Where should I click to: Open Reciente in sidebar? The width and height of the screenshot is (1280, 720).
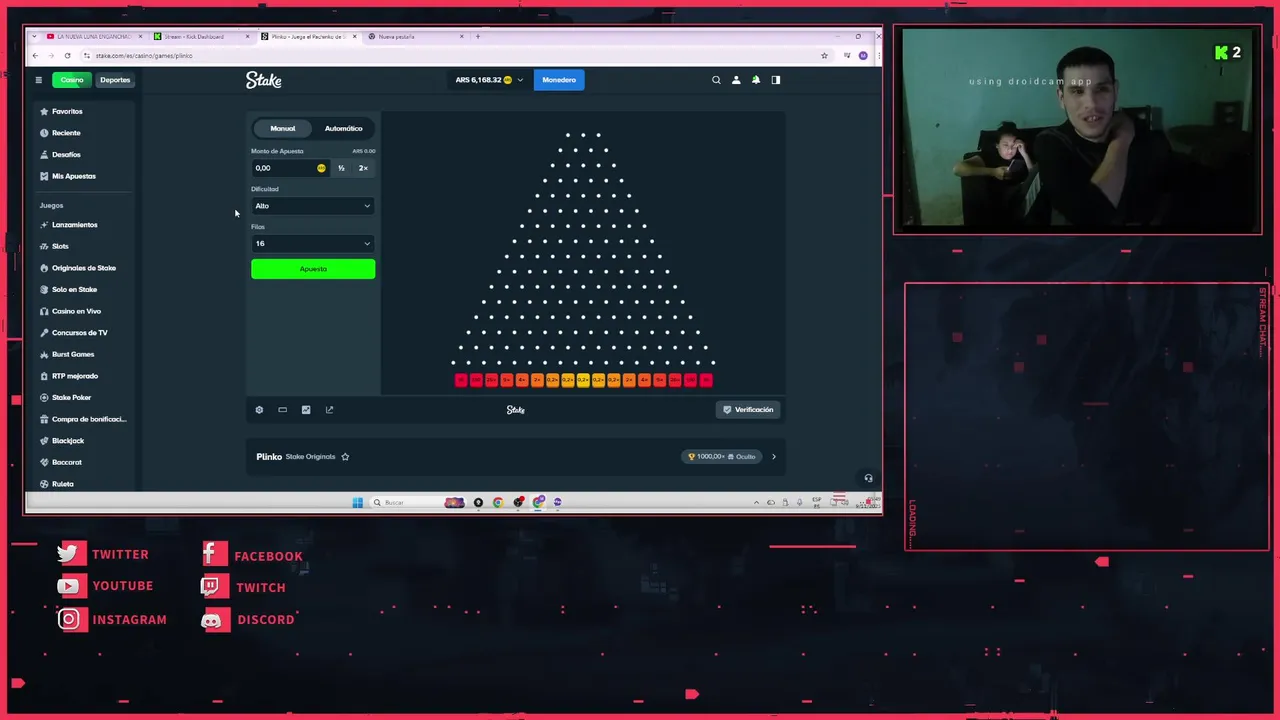(66, 133)
